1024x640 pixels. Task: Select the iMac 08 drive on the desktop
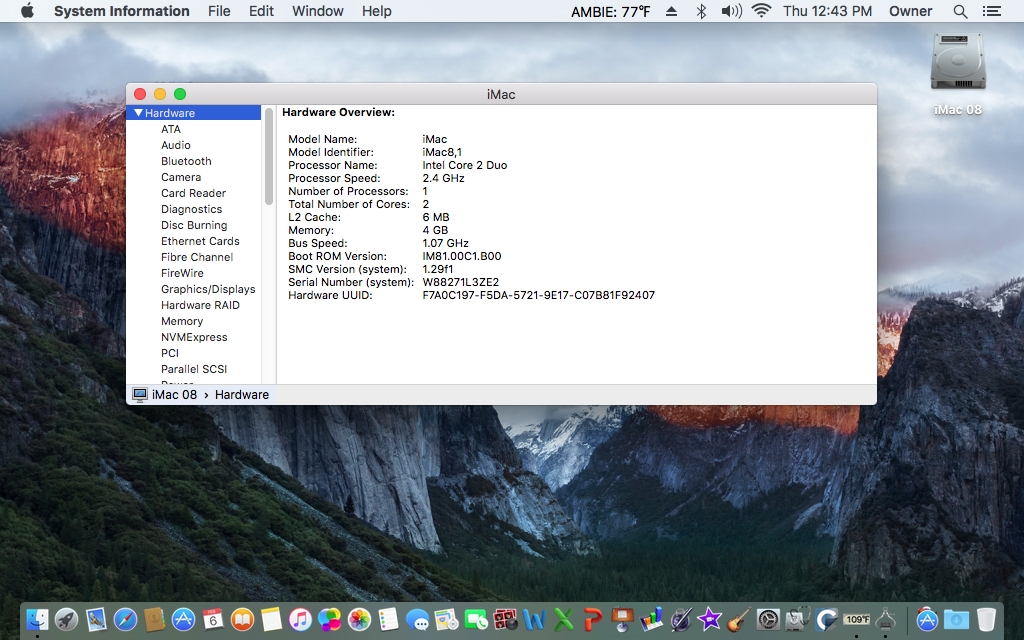tap(957, 74)
